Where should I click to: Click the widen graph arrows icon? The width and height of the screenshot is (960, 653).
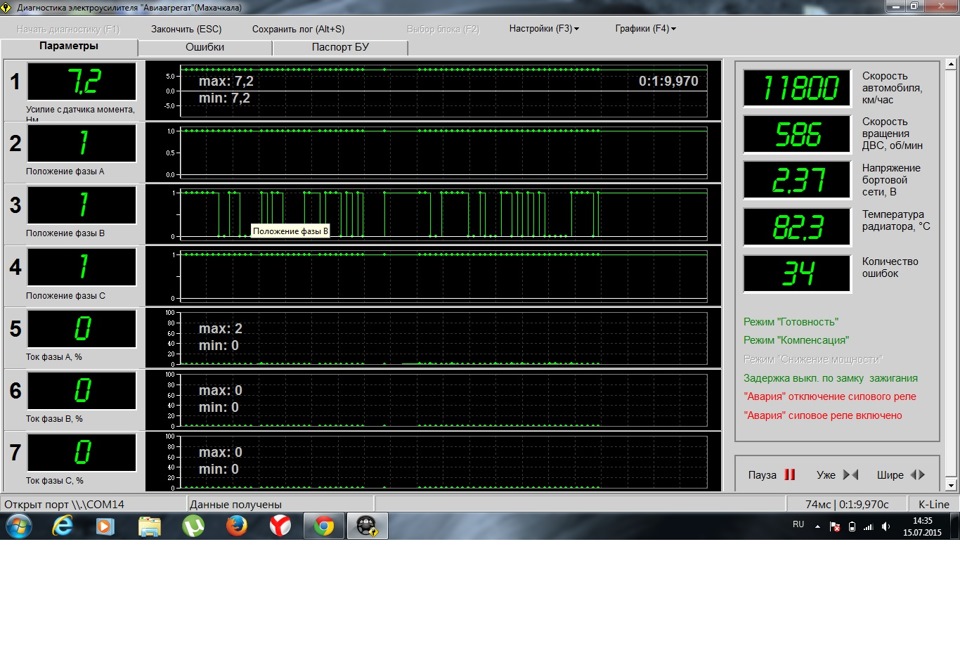917,474
